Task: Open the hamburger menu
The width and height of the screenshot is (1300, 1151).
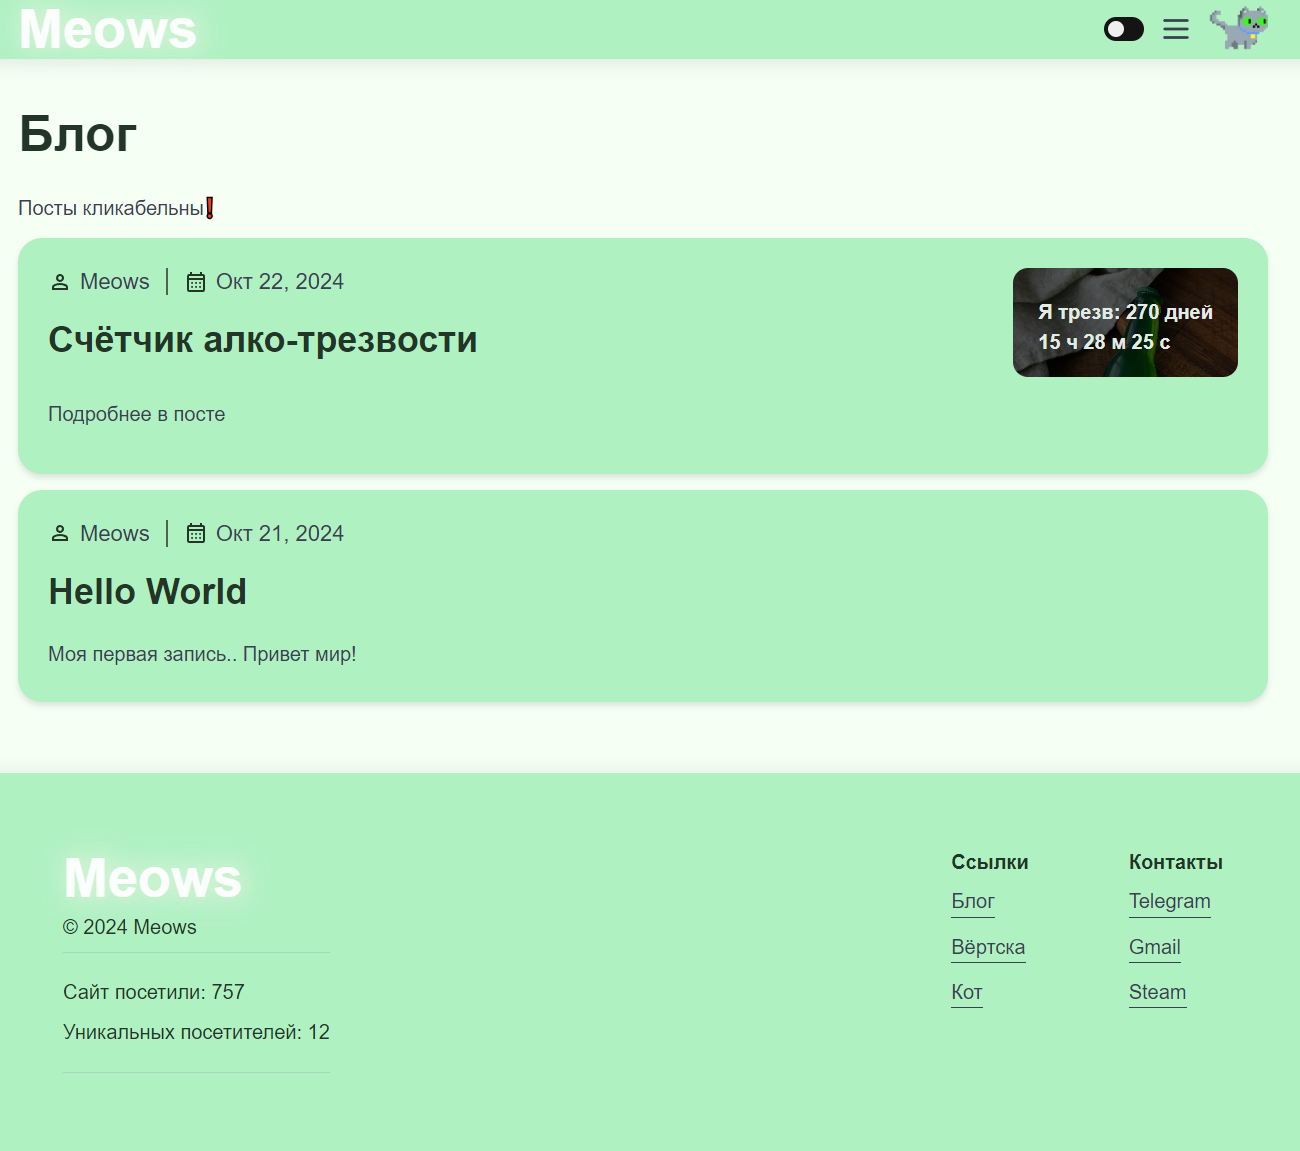Action: tap(1176, 29)
